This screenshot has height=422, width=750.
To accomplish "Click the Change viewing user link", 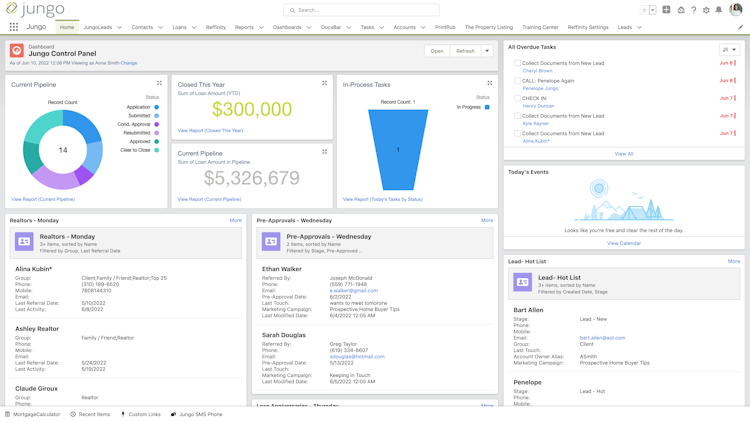I will [129, 63].
